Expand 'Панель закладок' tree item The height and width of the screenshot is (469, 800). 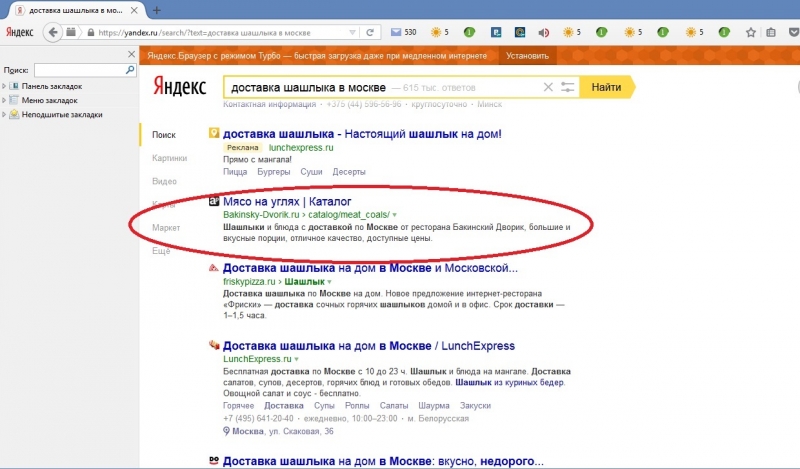click(4, 86)
